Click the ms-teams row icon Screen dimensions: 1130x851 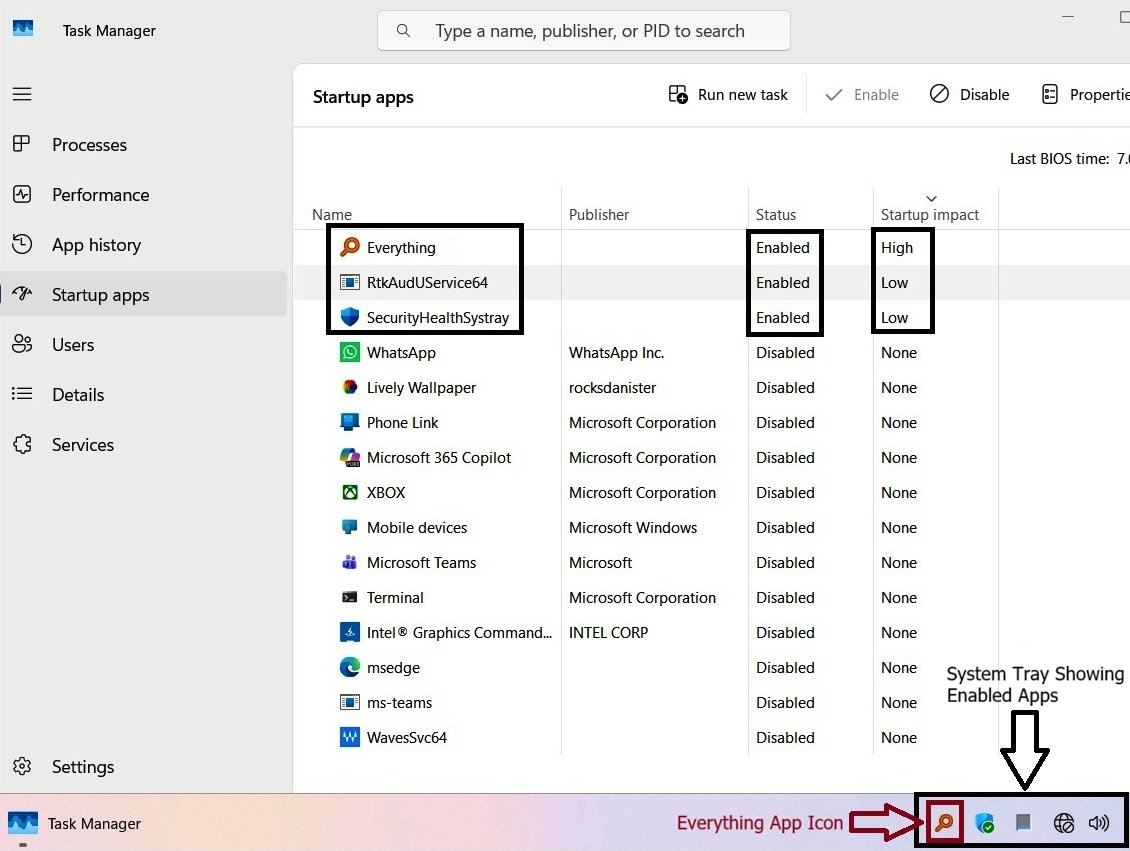(x=350, y=702)
